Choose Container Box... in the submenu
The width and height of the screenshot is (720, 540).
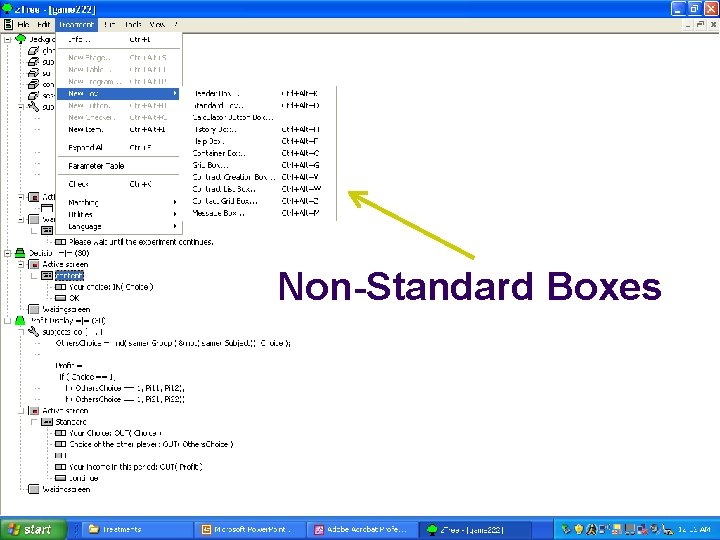click(259, 153)
